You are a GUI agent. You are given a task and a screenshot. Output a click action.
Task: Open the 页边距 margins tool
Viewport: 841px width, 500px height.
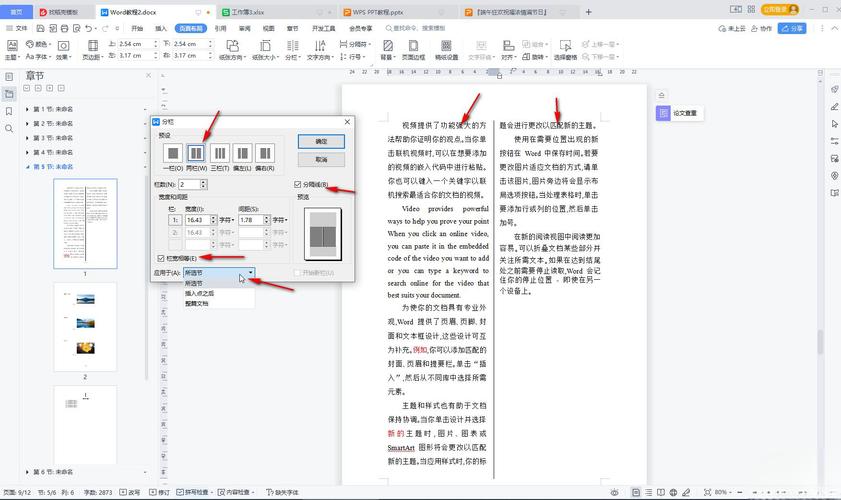92,48
